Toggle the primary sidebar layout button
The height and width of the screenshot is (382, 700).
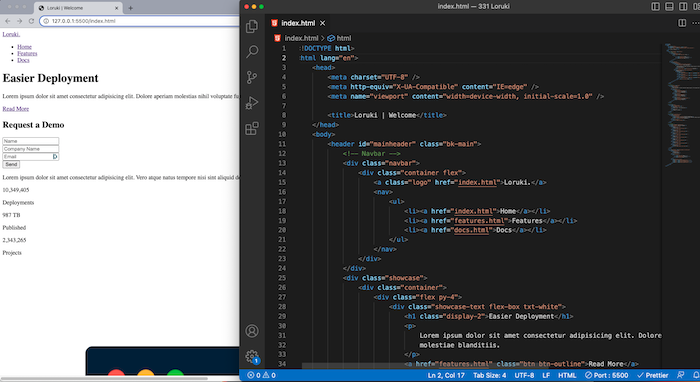[x=655, y=6]
